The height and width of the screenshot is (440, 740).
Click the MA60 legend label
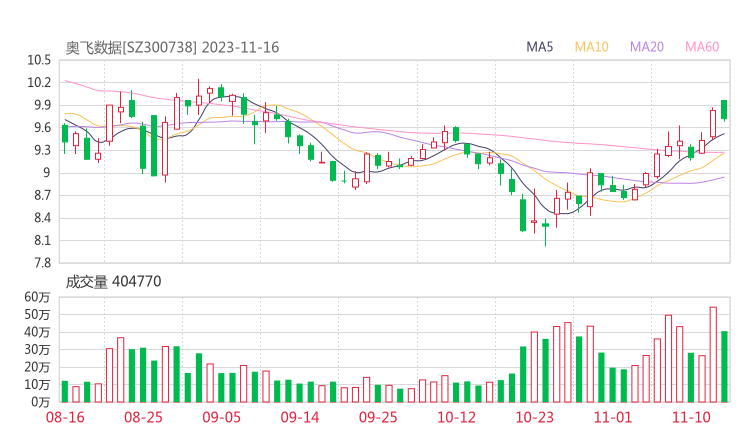[x=702, y=47]
